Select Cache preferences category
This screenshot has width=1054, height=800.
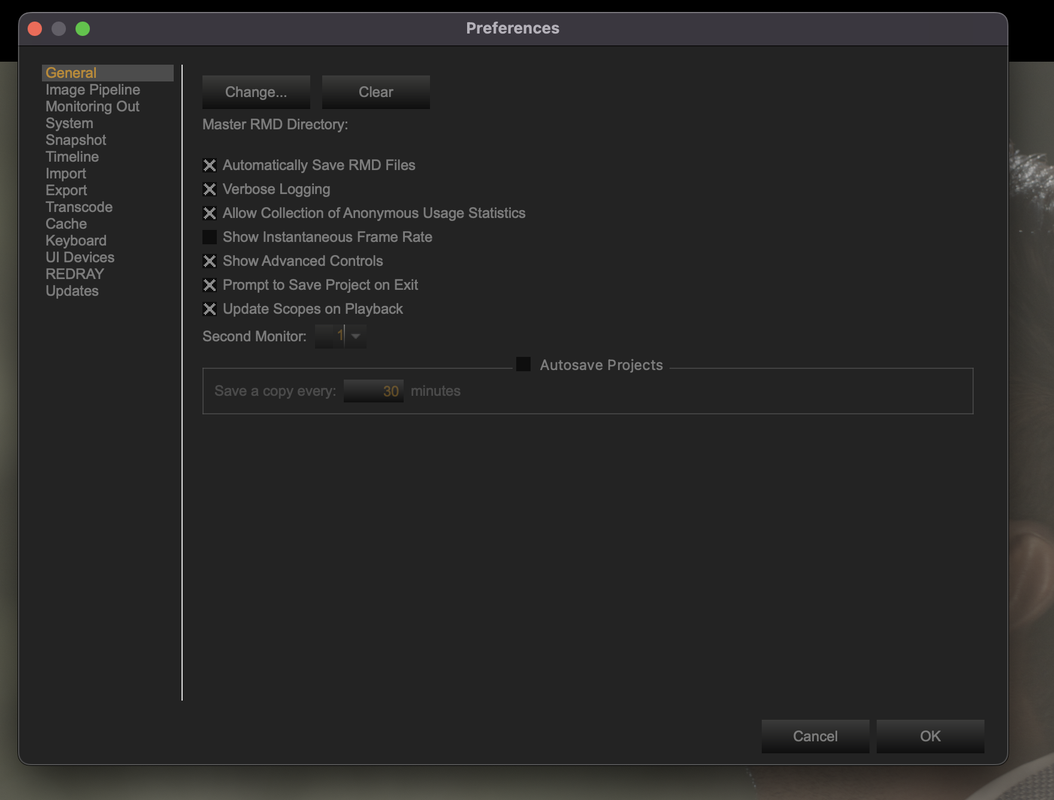coord(66,224)
